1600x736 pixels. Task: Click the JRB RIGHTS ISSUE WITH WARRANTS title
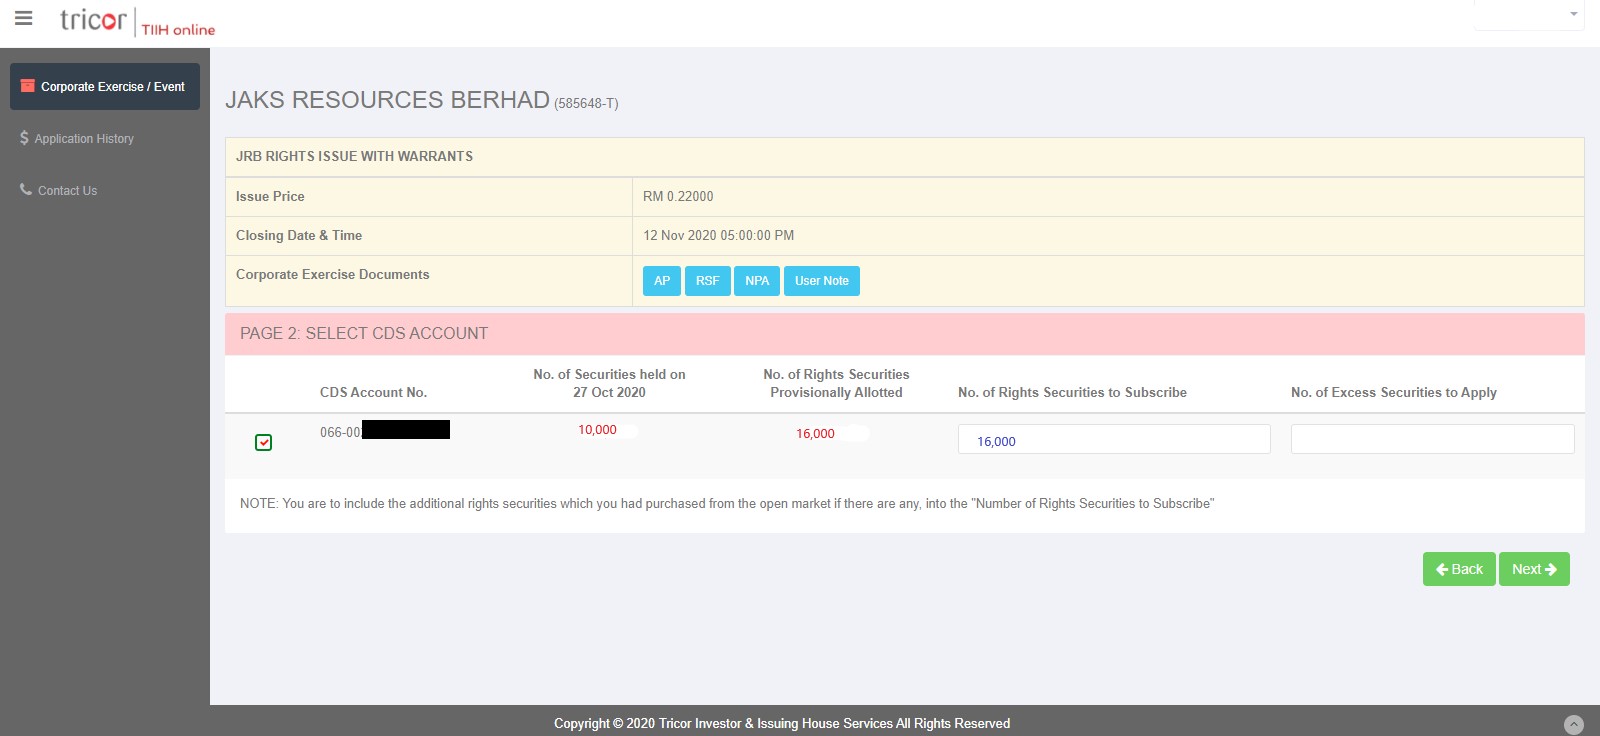(354, 157)
